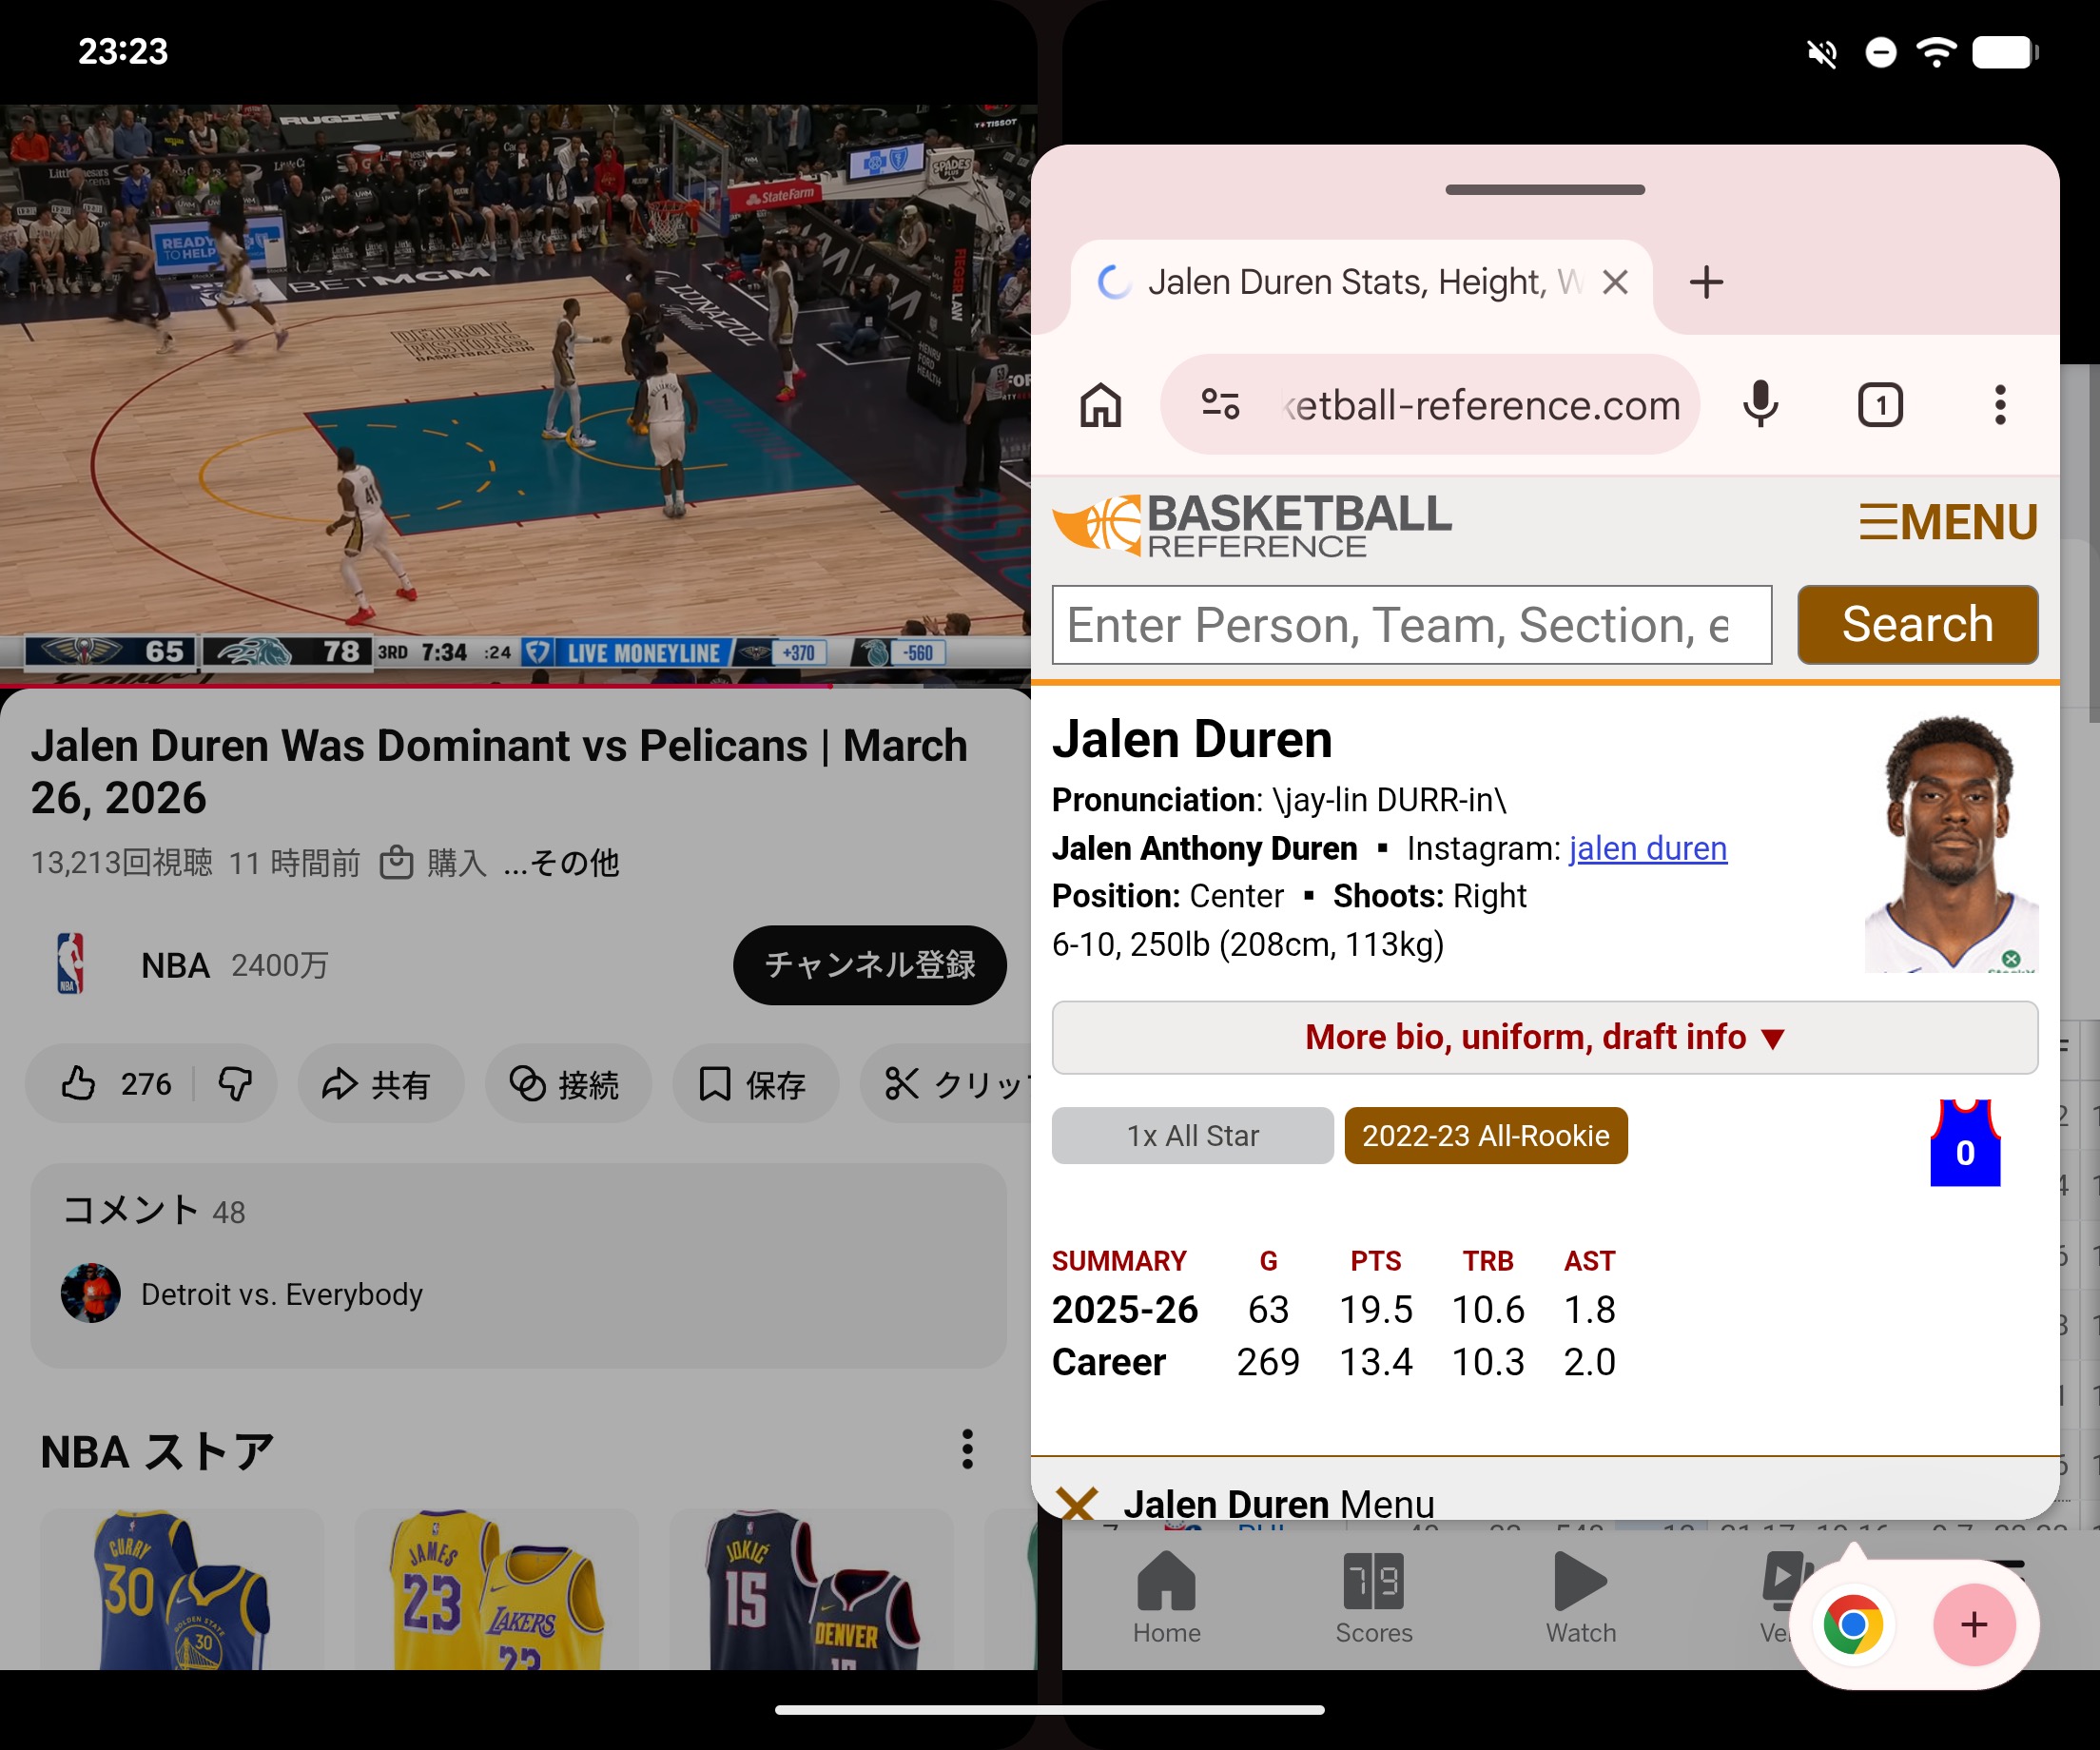Dislike the video with thumbs down
2100x1750 pixels.
click(235, 1084)
